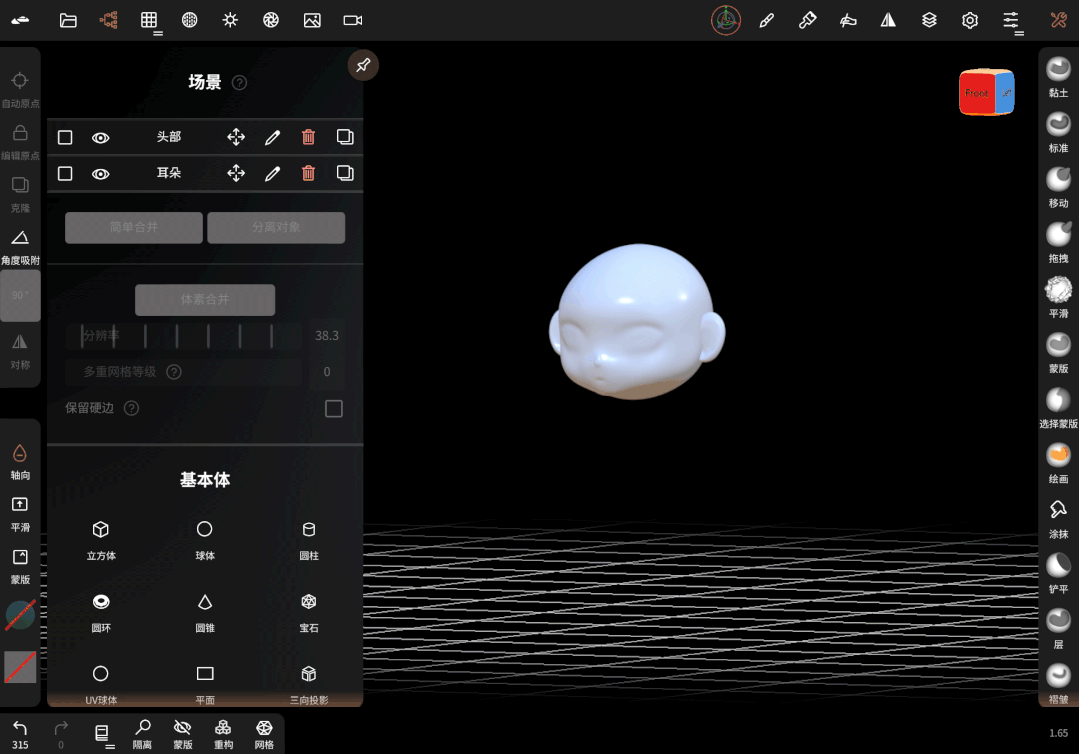Open the files folder icon

click(68, 21)
